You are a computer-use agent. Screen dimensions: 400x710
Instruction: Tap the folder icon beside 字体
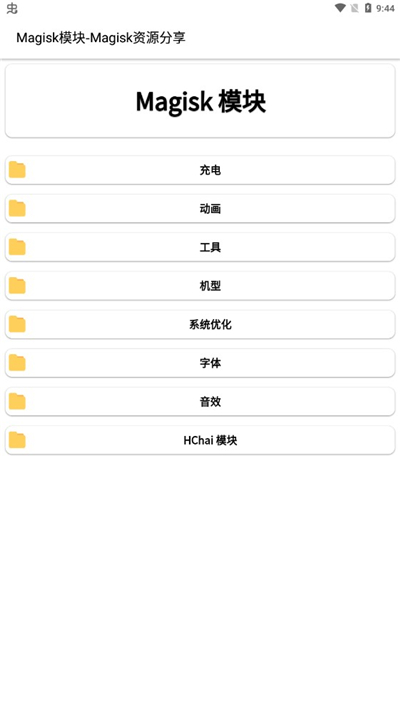(x=17, y=362)
